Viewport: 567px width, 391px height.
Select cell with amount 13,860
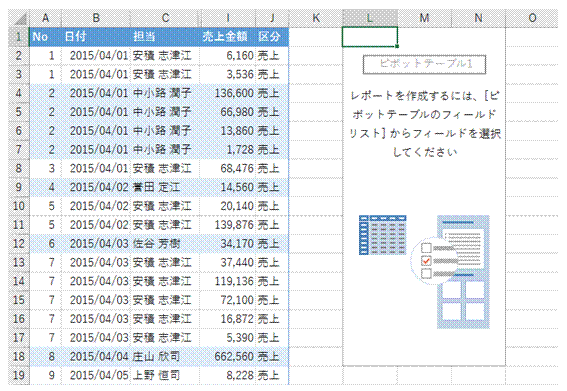click(x=228, y=131)
